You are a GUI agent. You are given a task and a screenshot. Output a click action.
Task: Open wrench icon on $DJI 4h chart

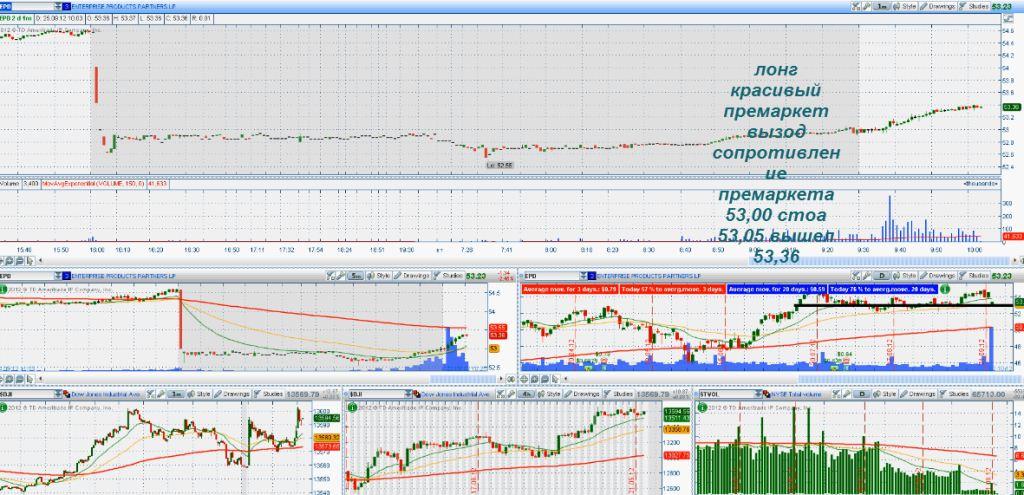[x=511, y=394]
